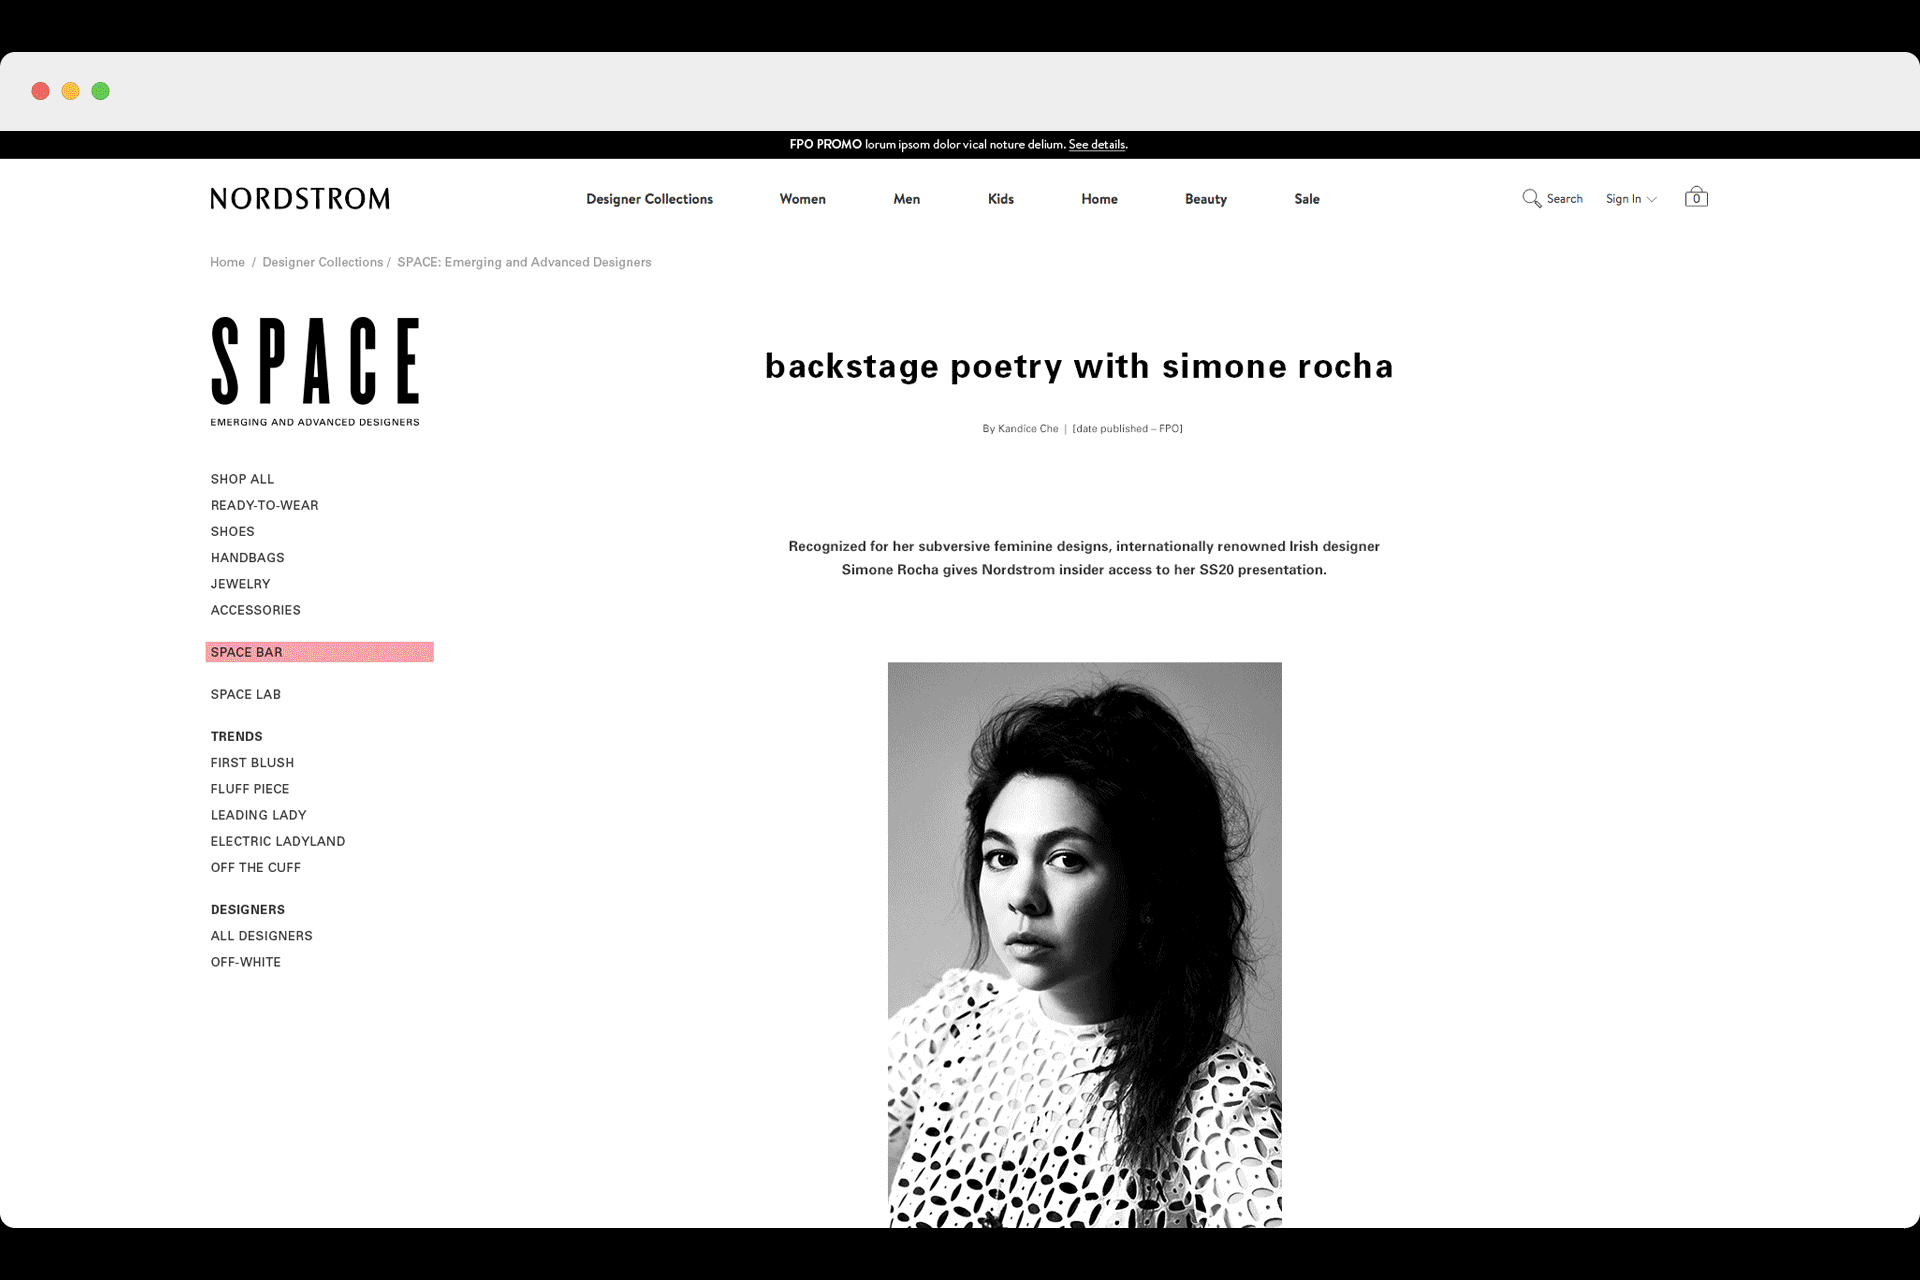1920x1280 pixels.
Task: Click the SPACE logo in the sidebar
Action: tap(315, 372)
